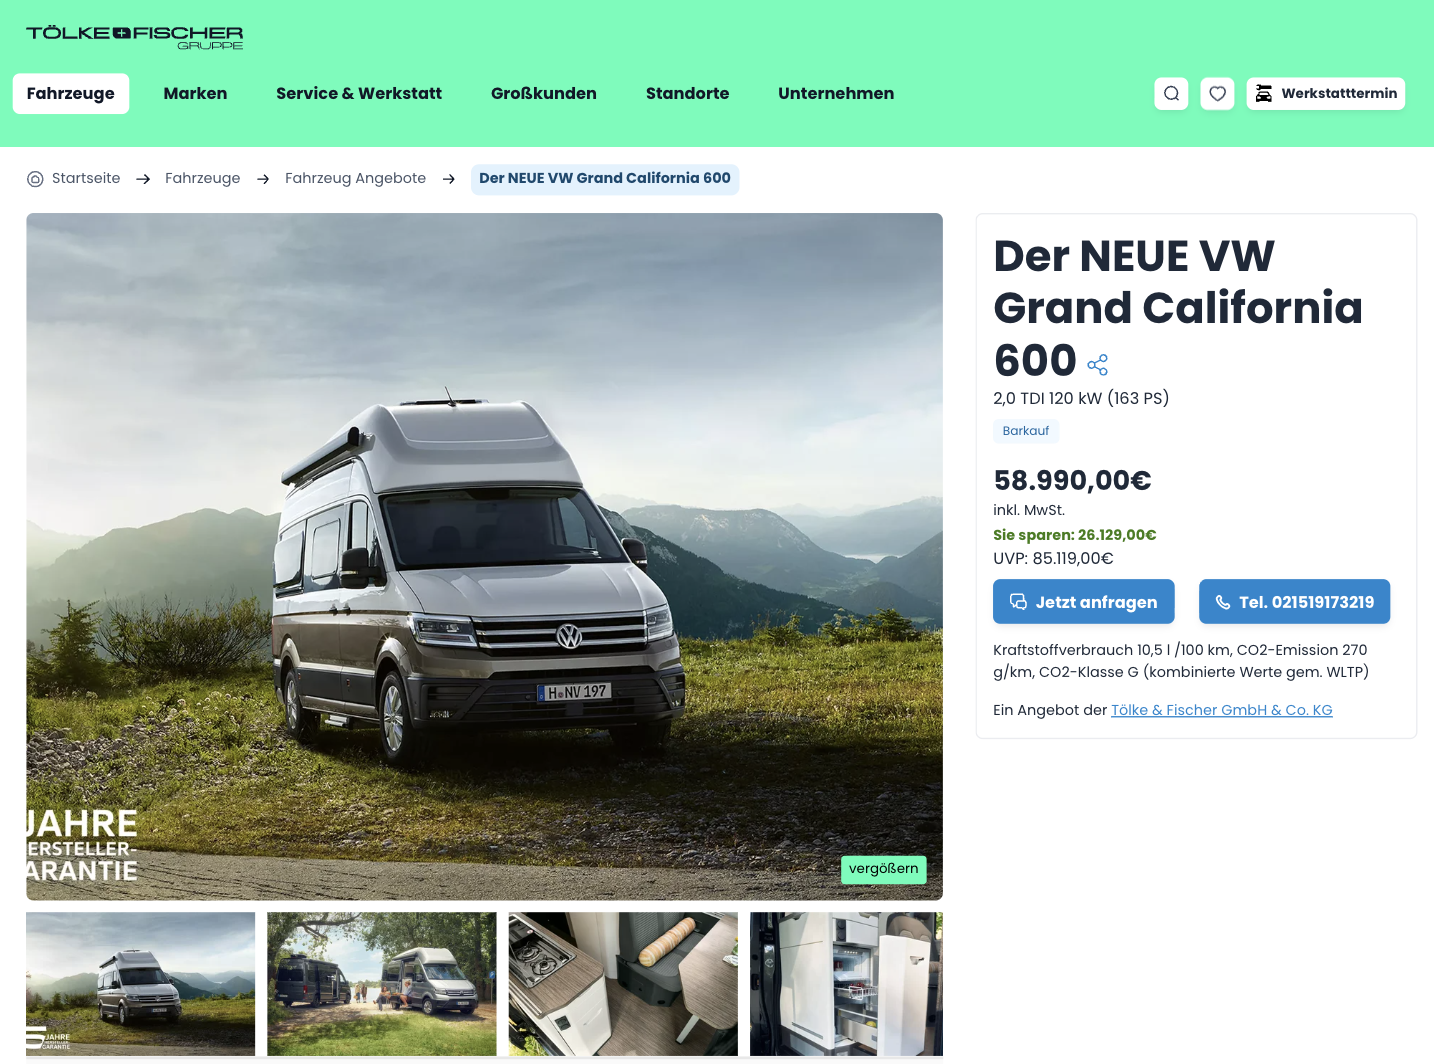The image size is (1434, 1064).
Task: Click the Startseite home icon in breadcrumbs
Action: (x=35, y=179)
